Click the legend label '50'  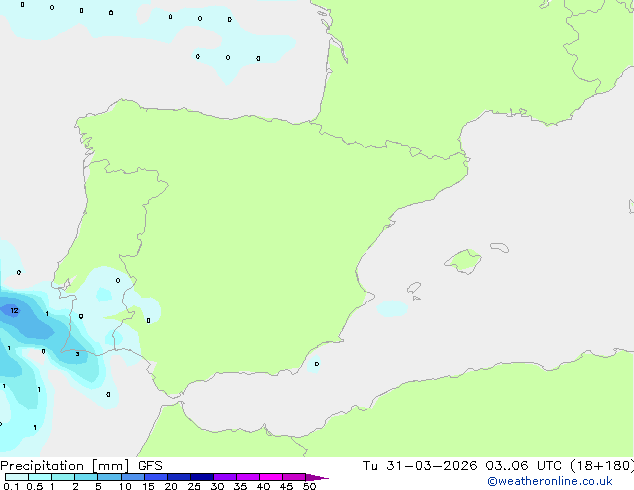309,486
